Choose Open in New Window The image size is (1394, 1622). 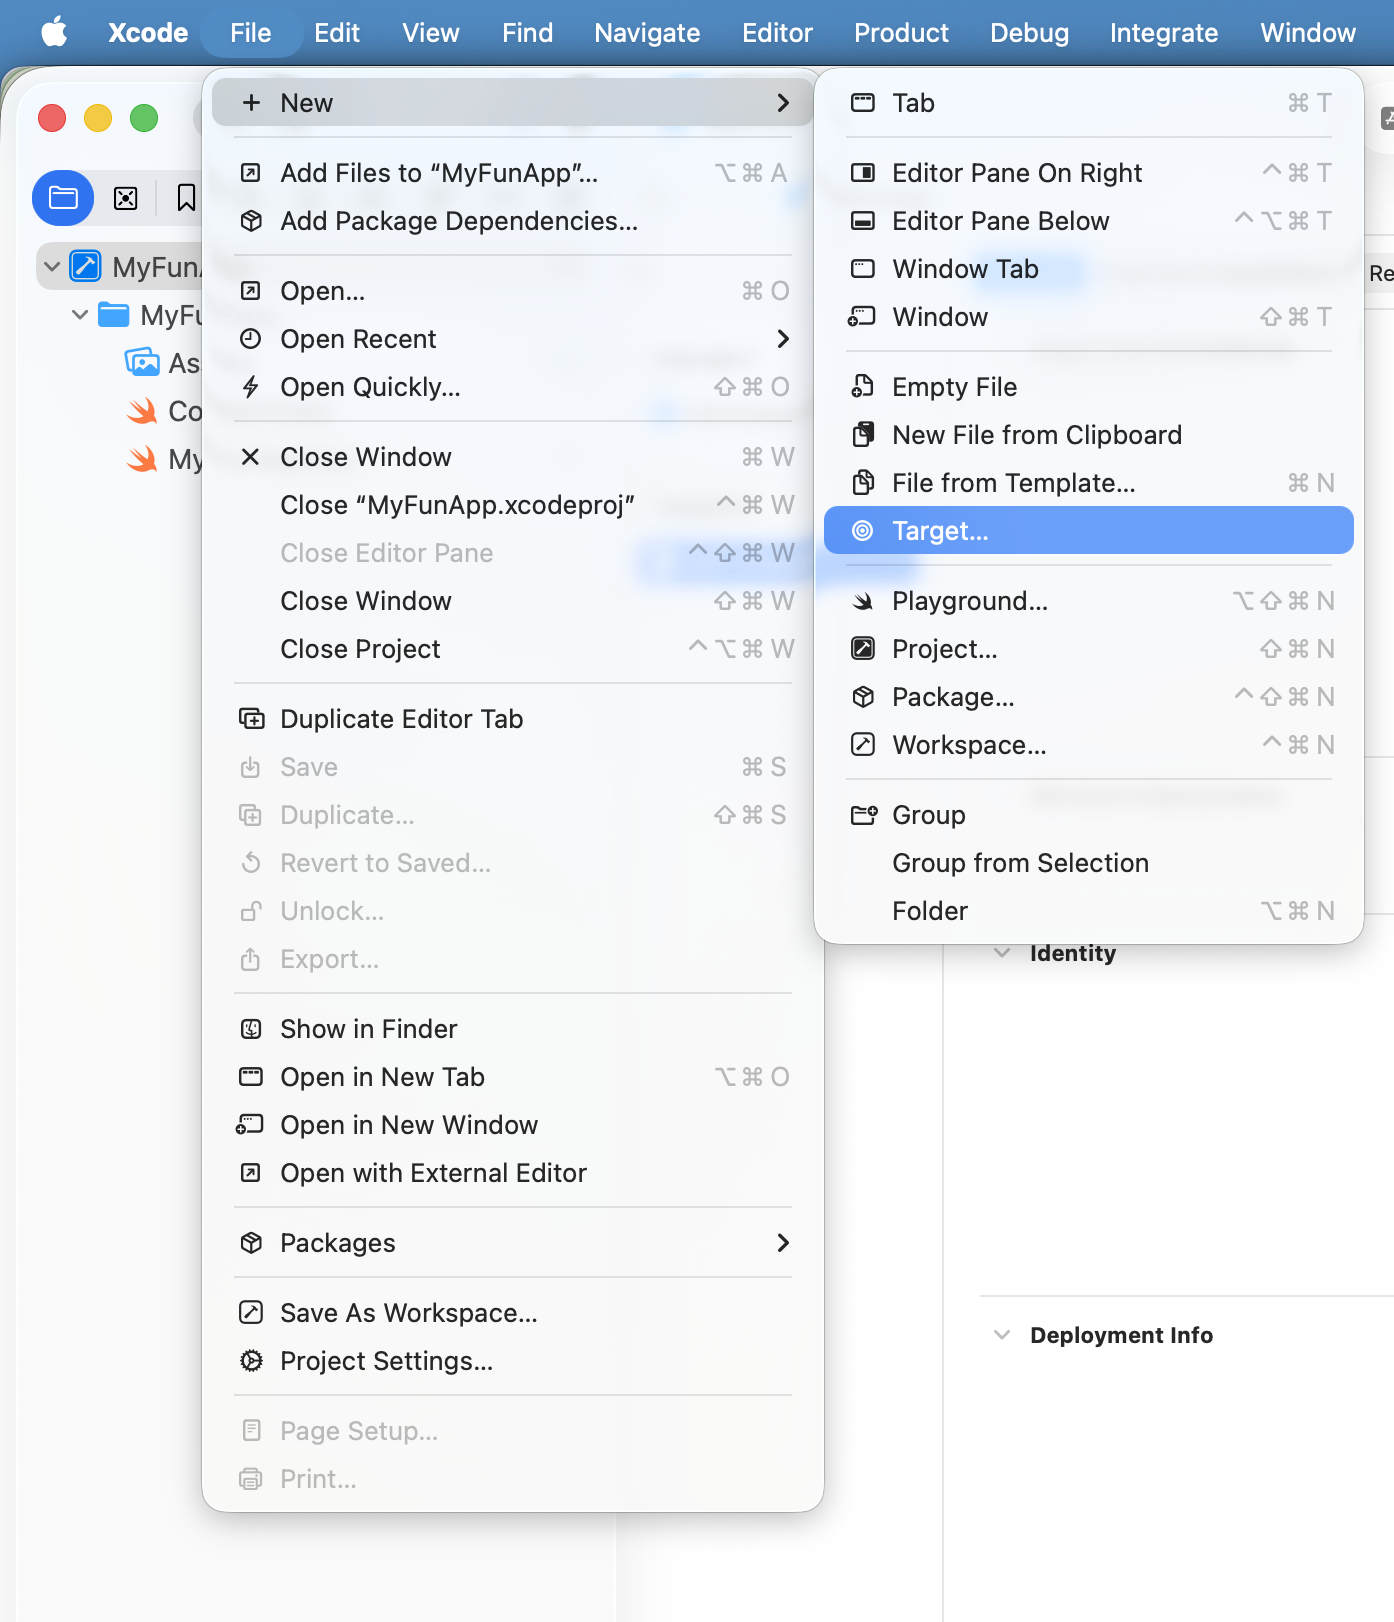pos(513,1125)
